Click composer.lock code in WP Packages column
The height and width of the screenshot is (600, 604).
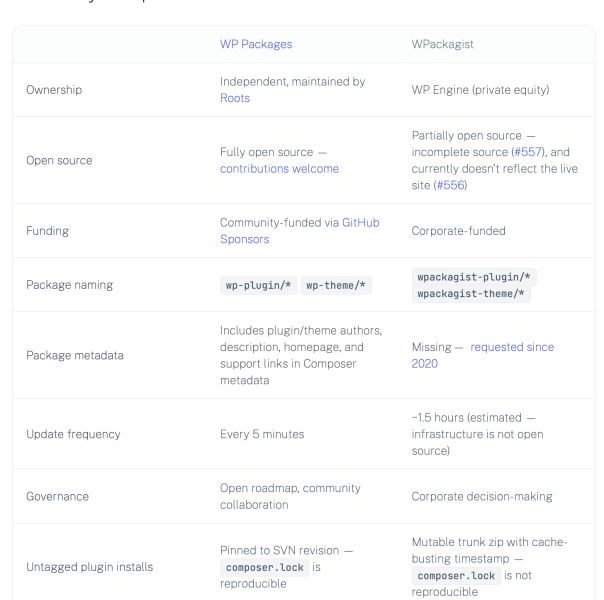click(x=264, y=567)
